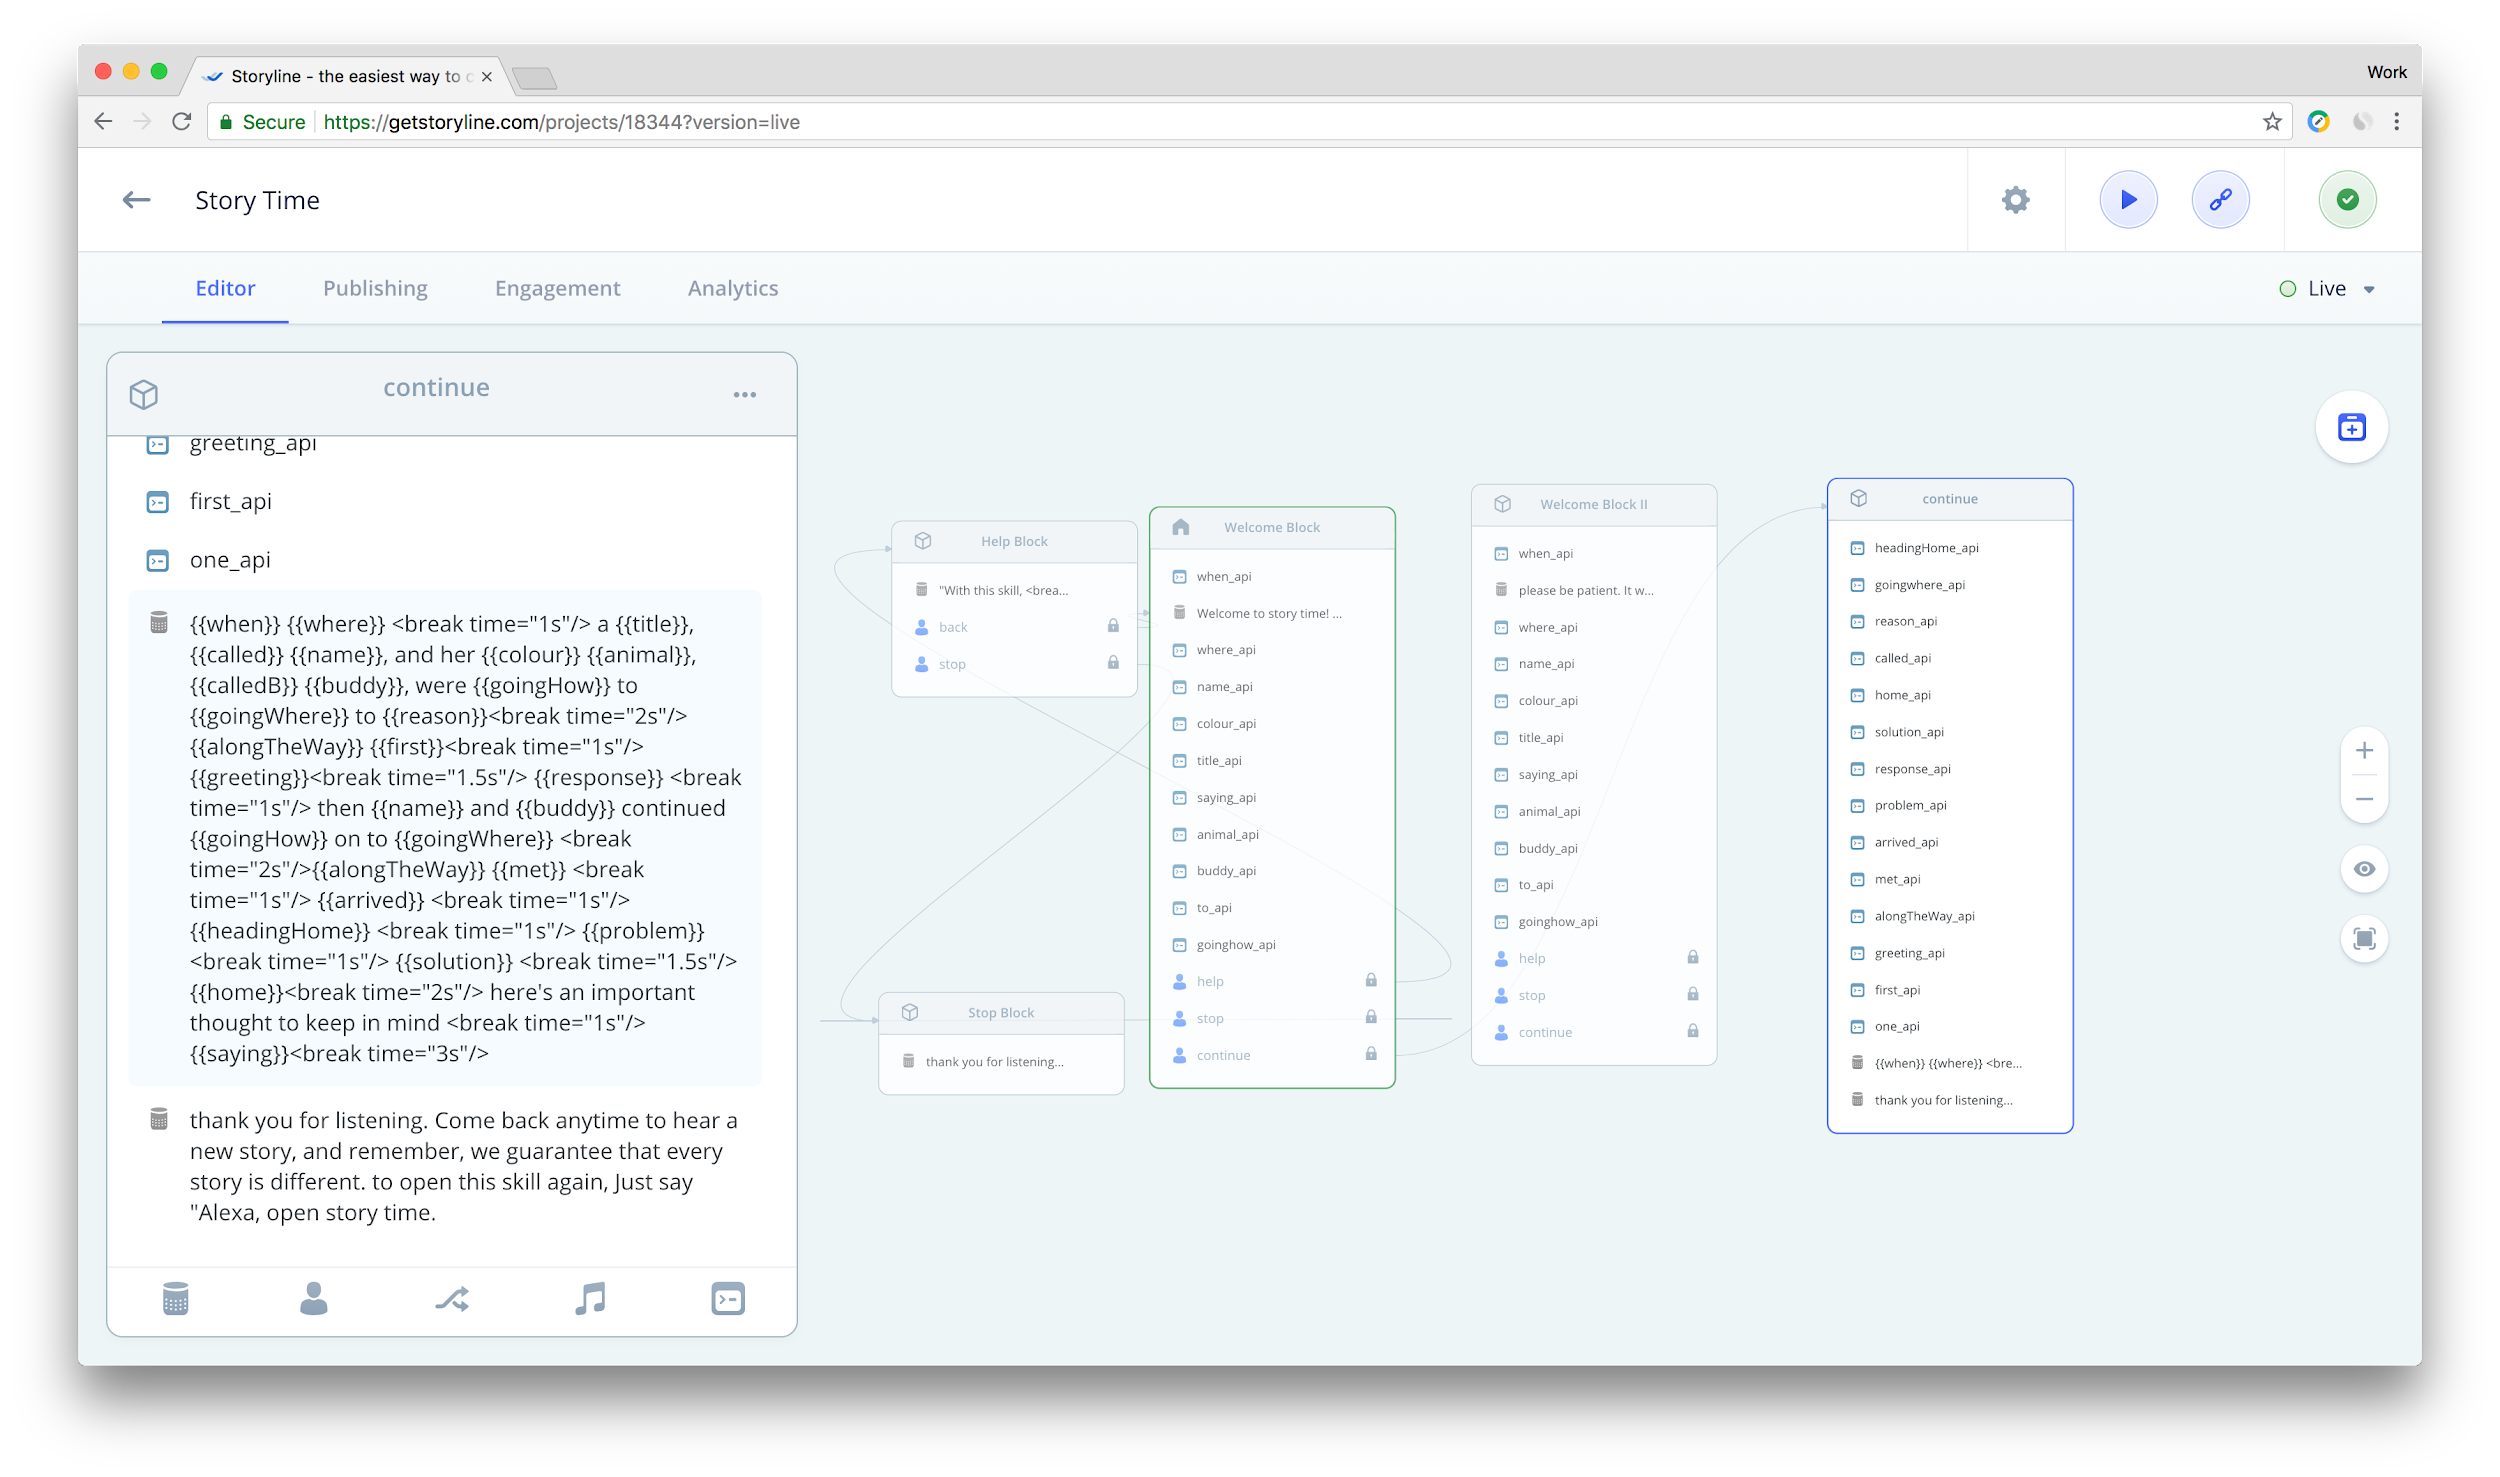Expand the Live version dropdown
The width and height of the screenshot is (2500, 1477).
pos(2369,289)
